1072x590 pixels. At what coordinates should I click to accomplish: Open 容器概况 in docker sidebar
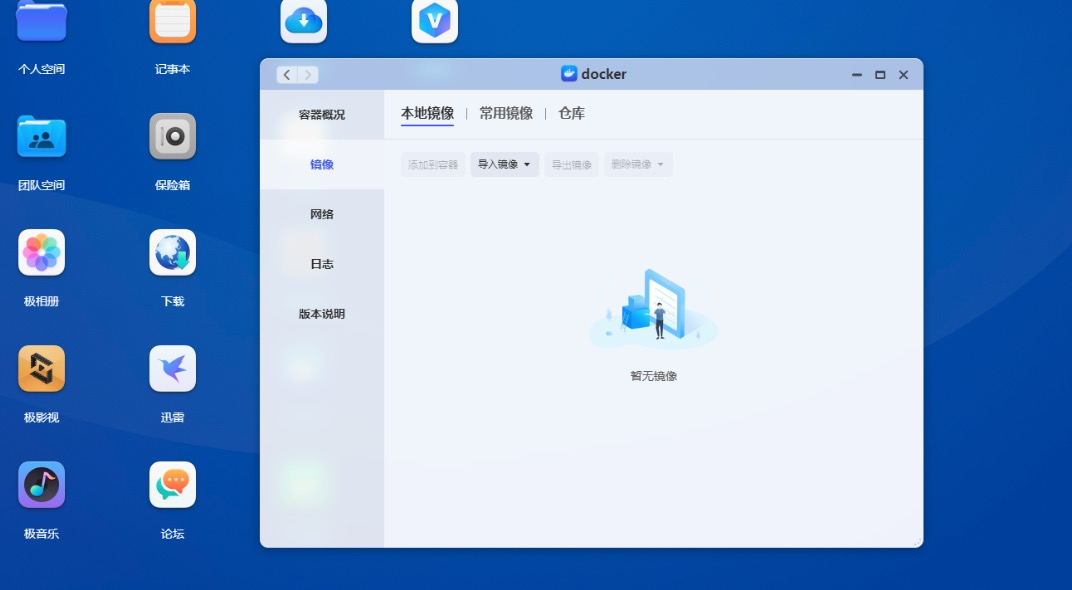(x=322, y=115)
